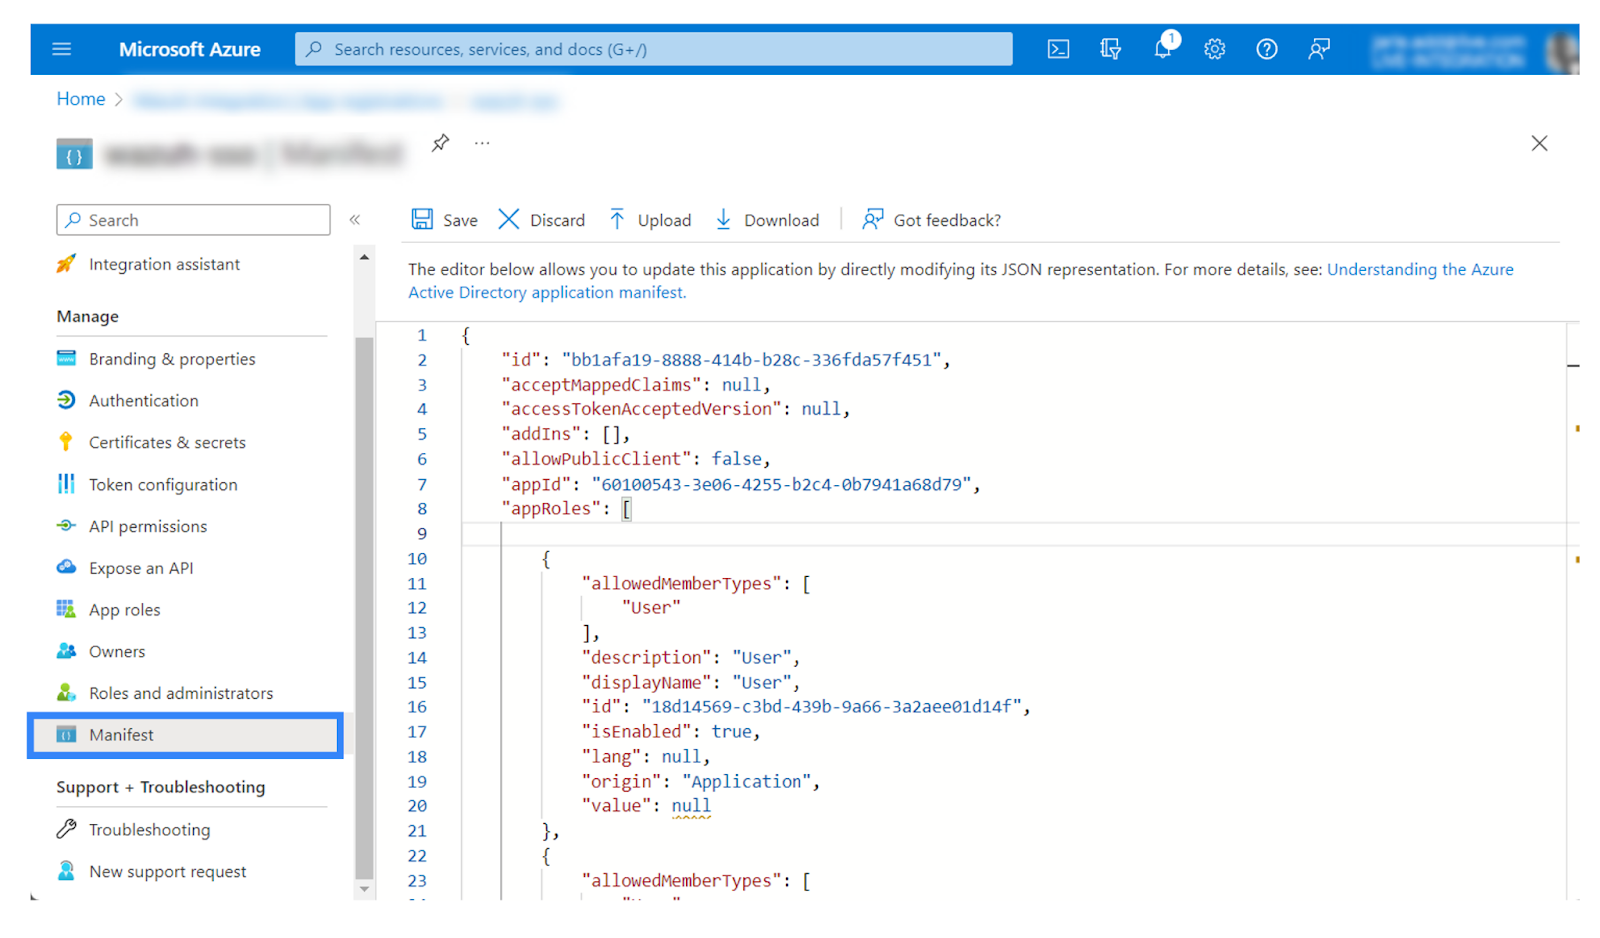The width and height of the screenshot is (1600, 938).
Task: Close the Manifest blade
Action: click(x=1539, y=143)
